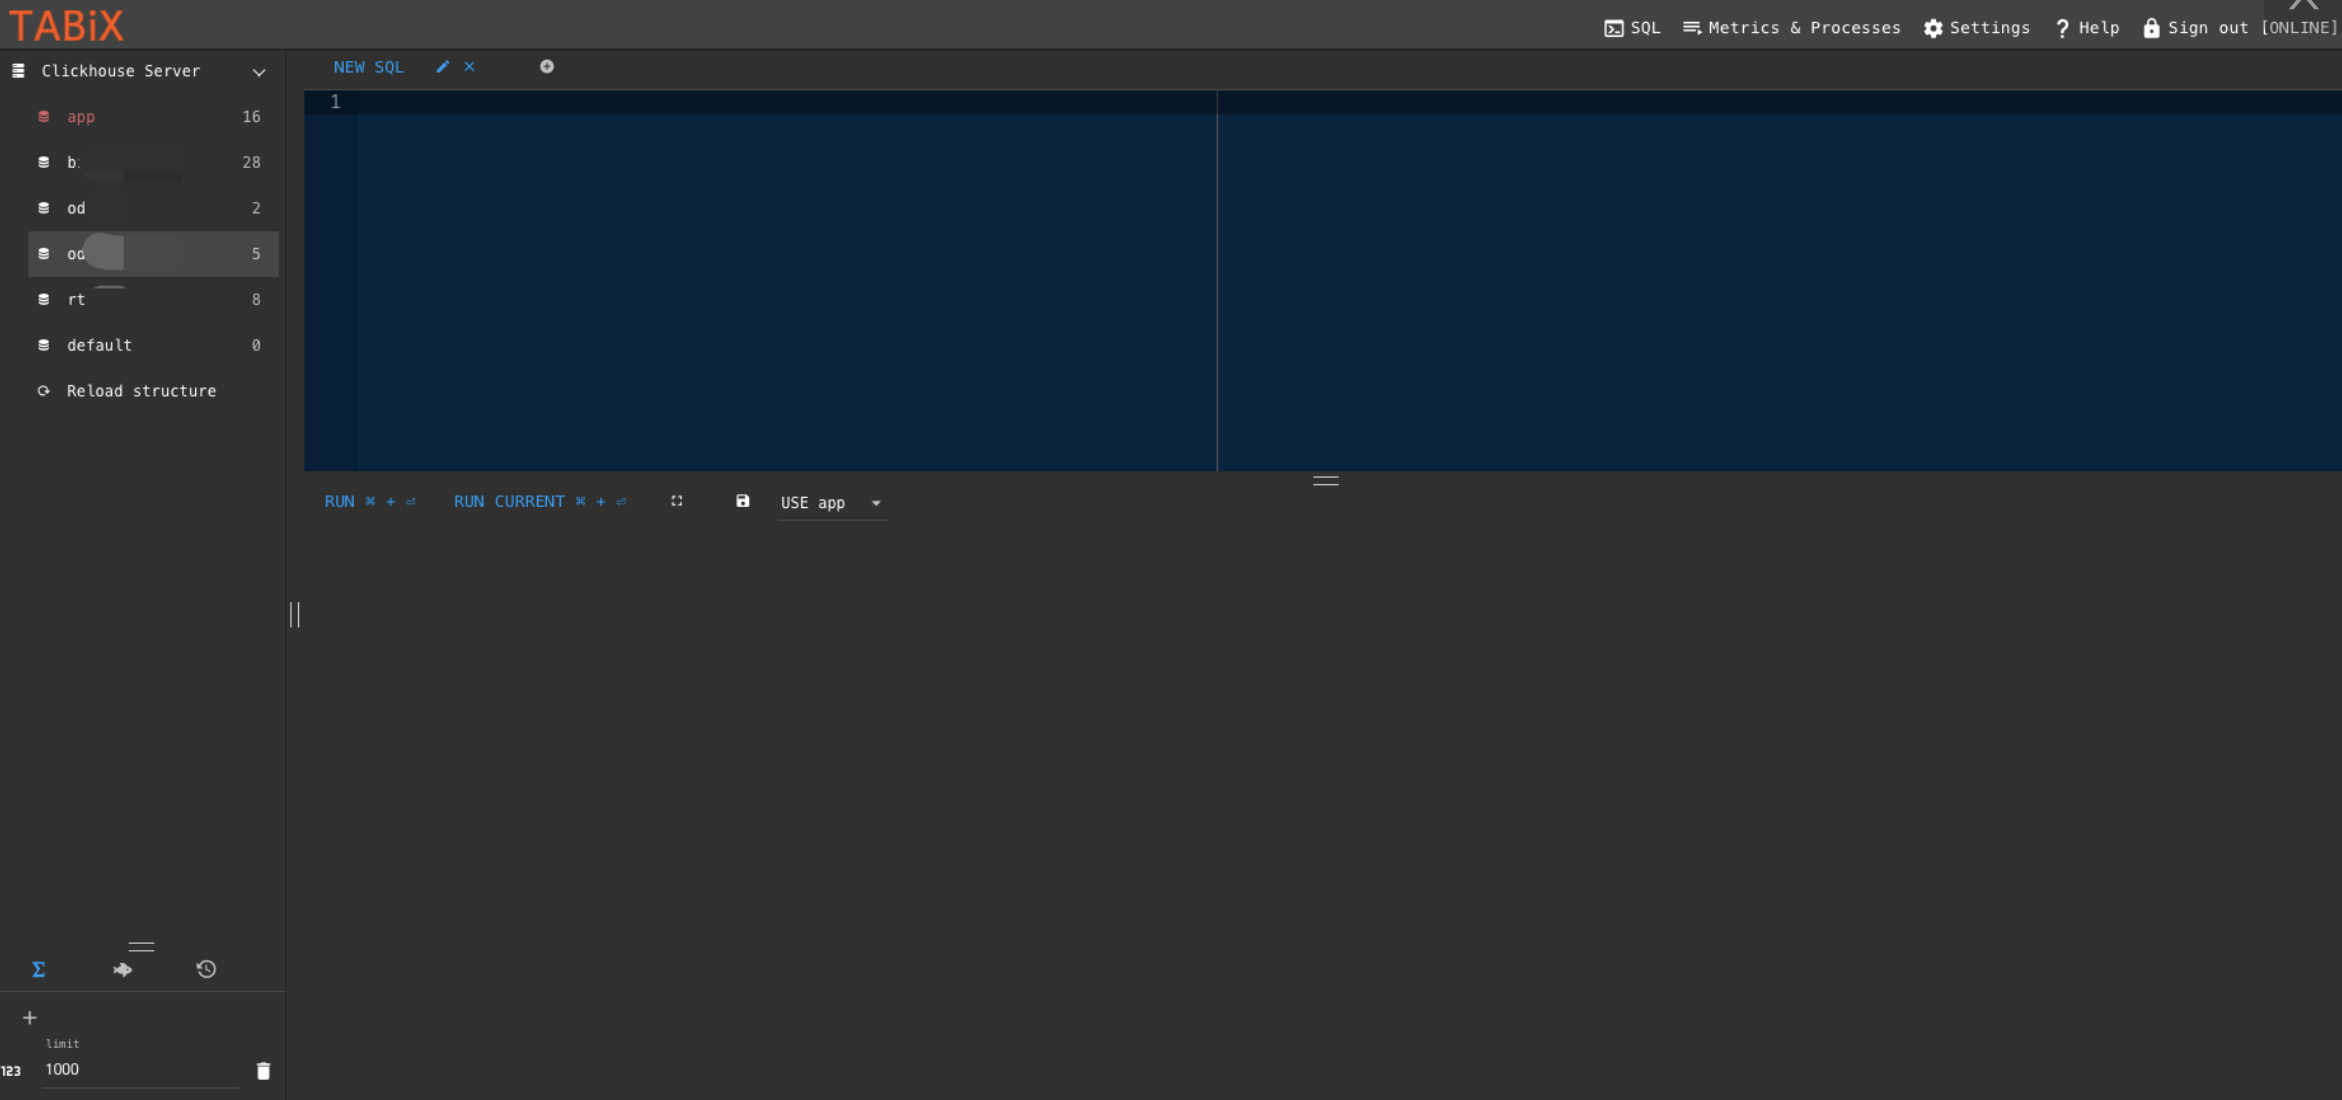
Task: Sign out of Tabix
Action: [2195, 28]
